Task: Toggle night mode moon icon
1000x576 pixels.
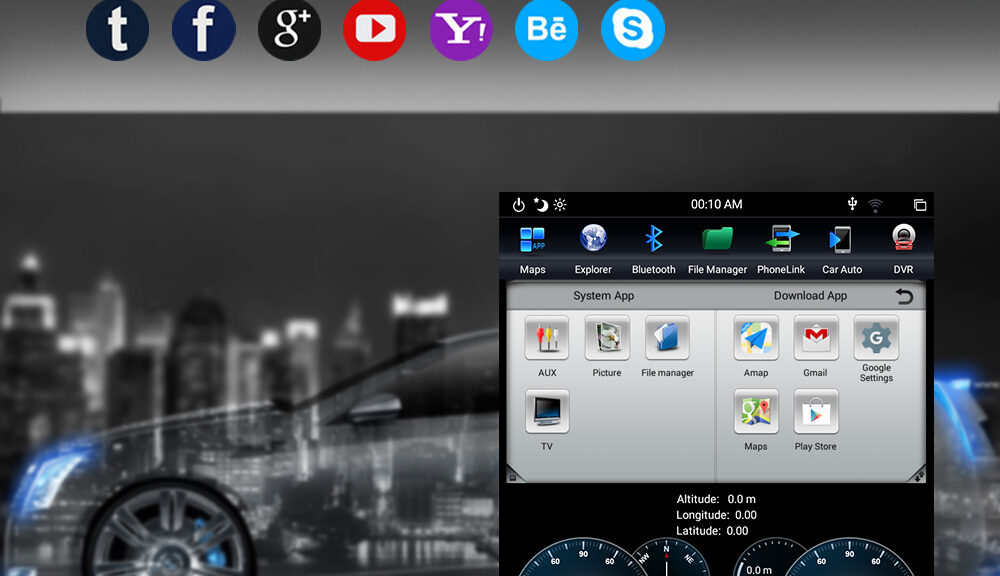Action: point(540,204)
